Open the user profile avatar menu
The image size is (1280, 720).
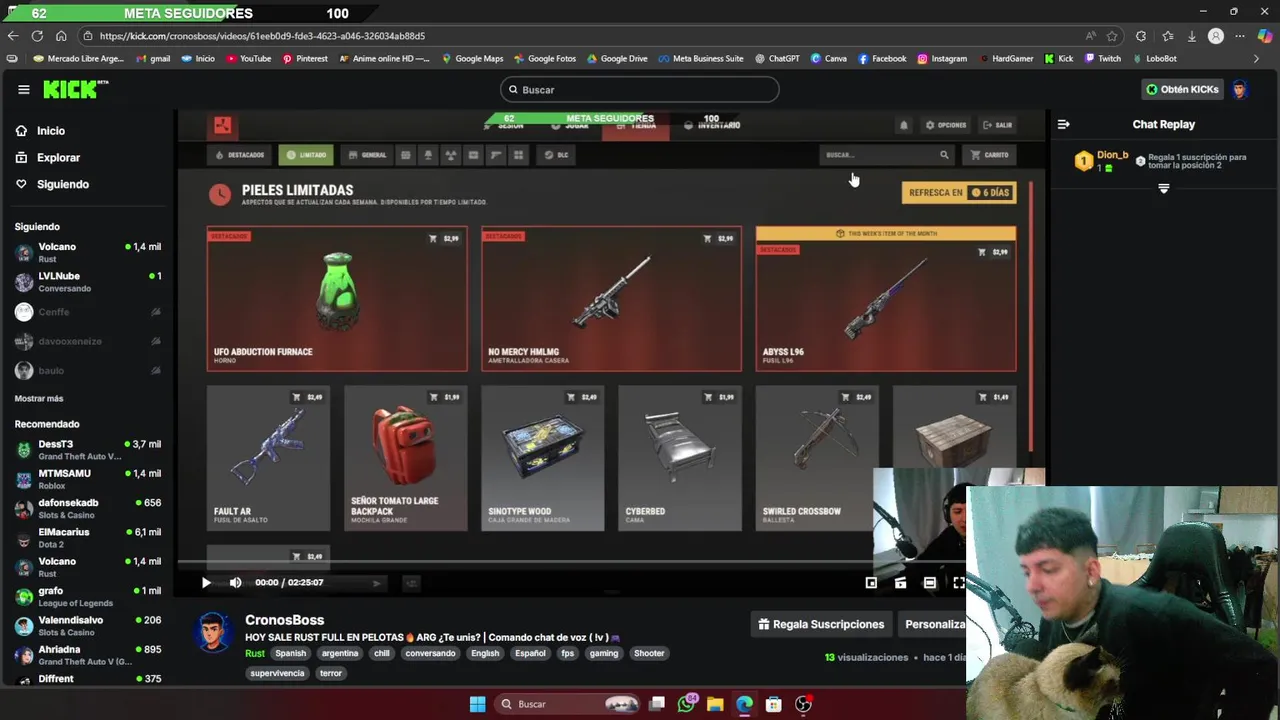click(x=1241, y=89)
